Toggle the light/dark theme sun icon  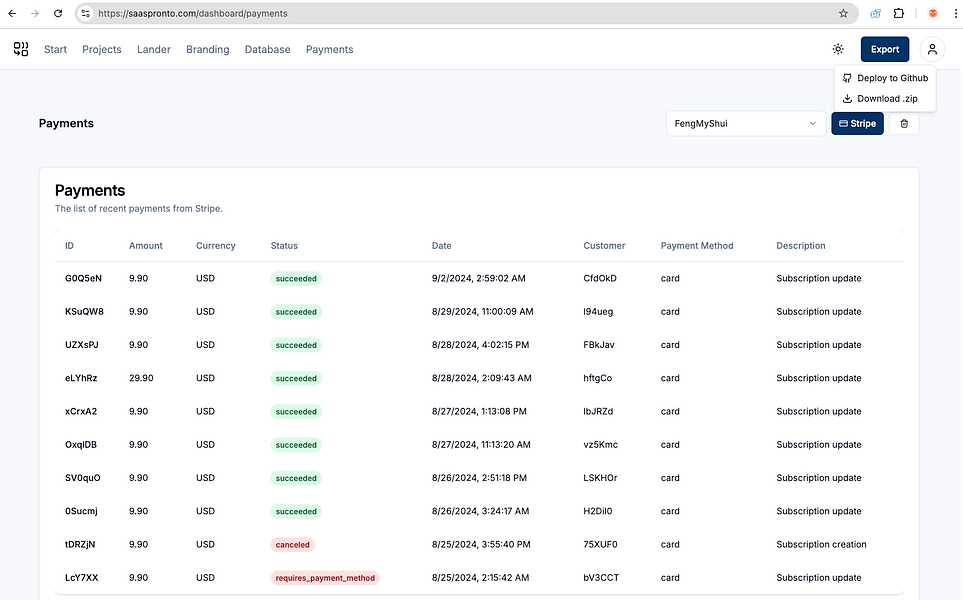[x=837, y=49]
